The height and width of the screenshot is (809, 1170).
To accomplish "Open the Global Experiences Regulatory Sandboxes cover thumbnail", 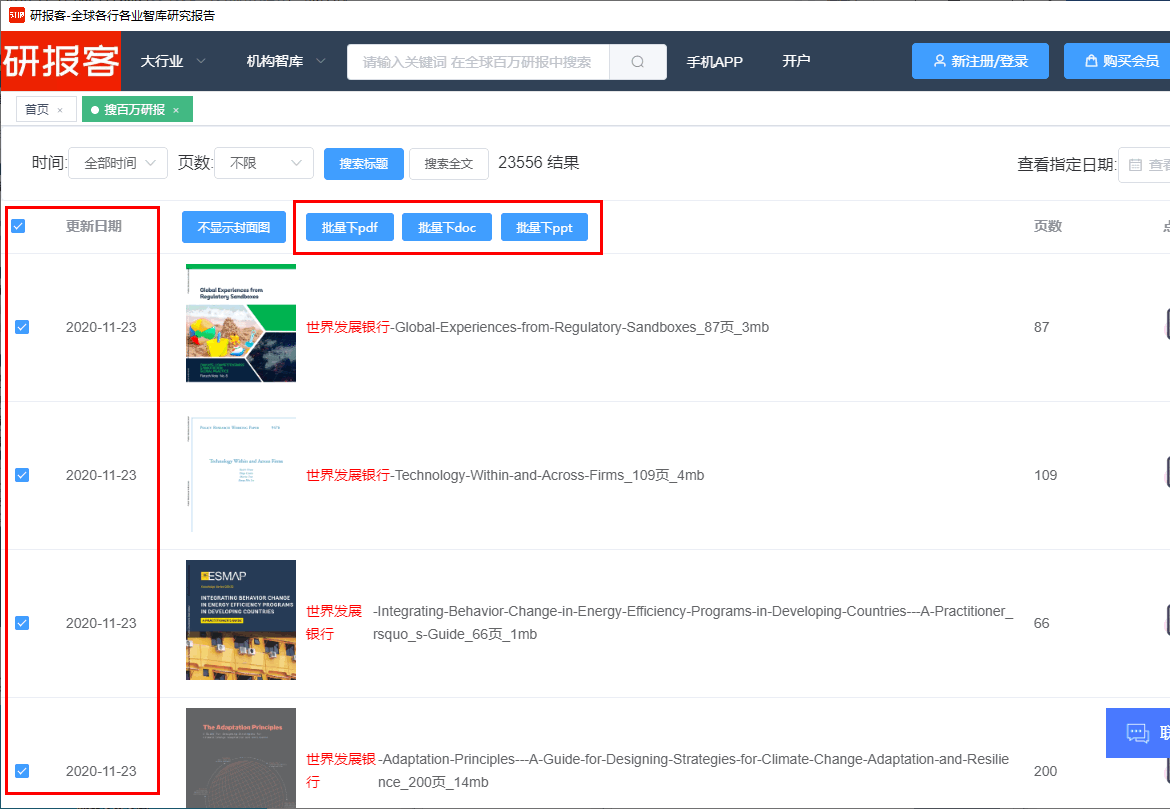I will click(241, 323).
